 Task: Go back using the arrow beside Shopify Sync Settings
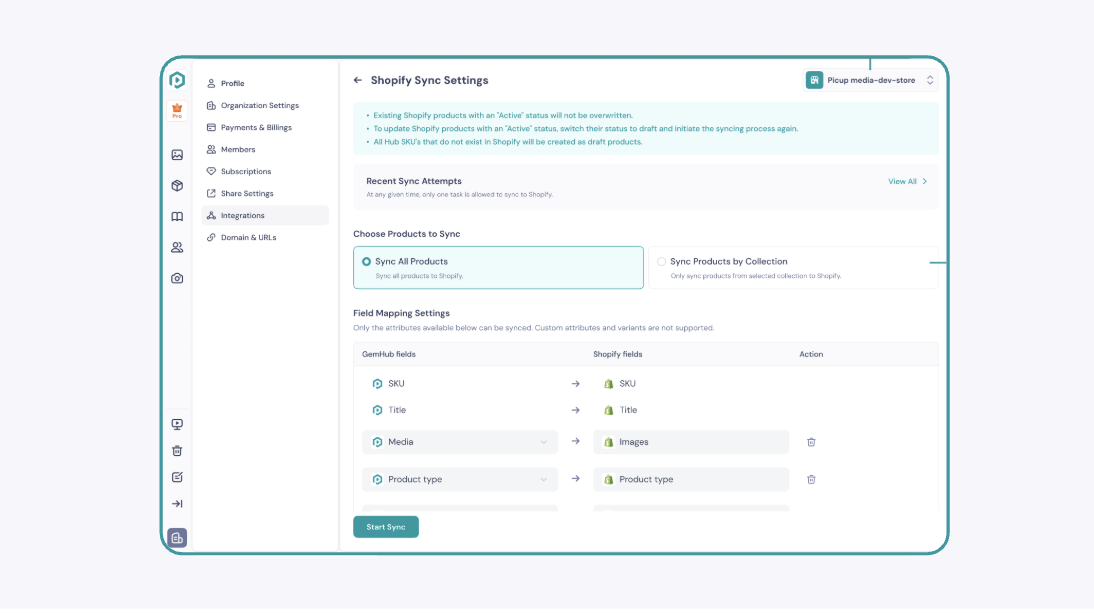[358, 80]
